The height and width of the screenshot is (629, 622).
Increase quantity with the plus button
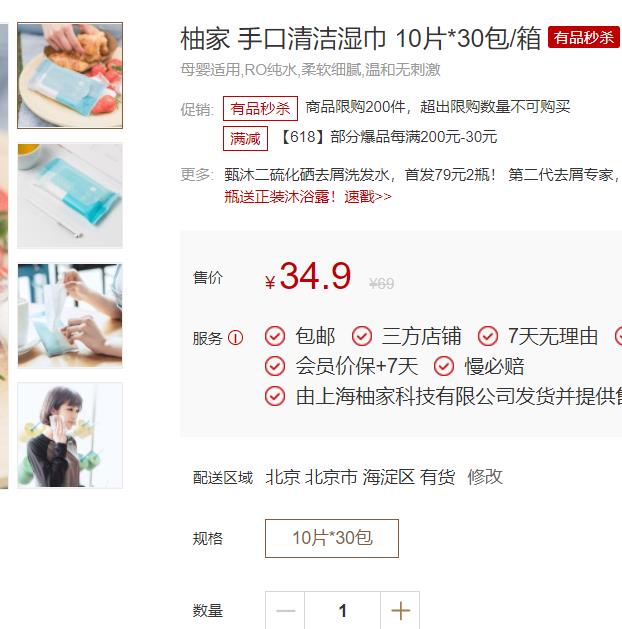(400, 611)
